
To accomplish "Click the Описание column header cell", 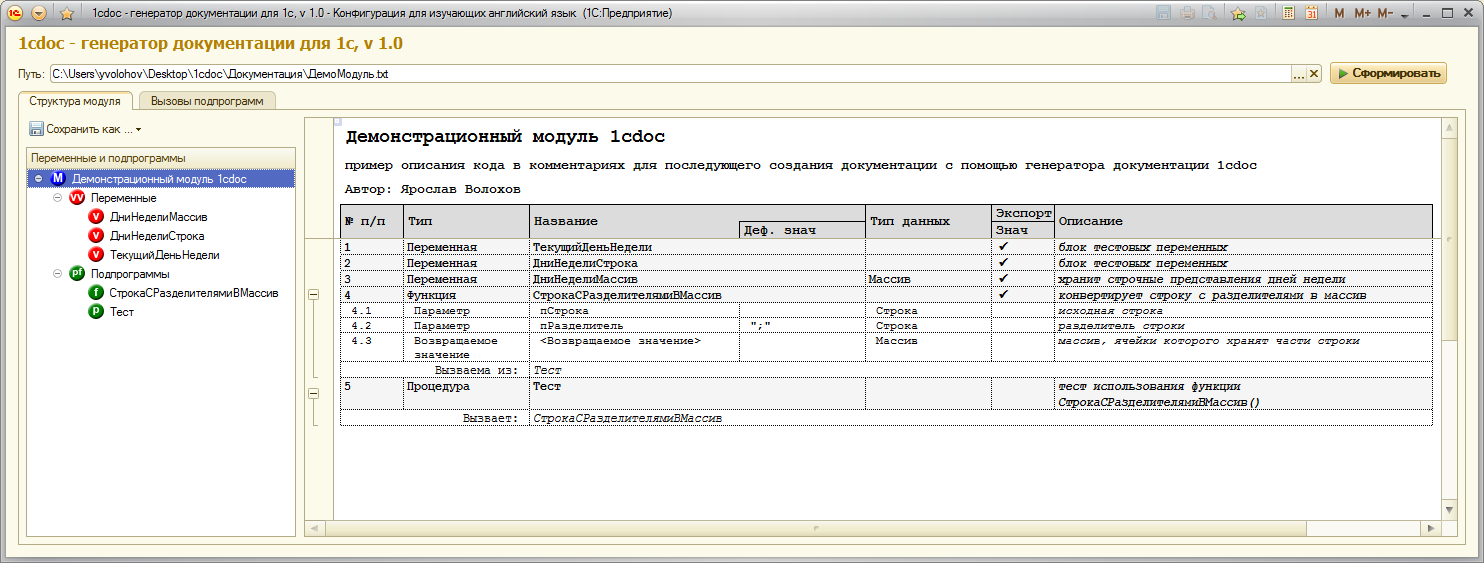I will 1243,222.
